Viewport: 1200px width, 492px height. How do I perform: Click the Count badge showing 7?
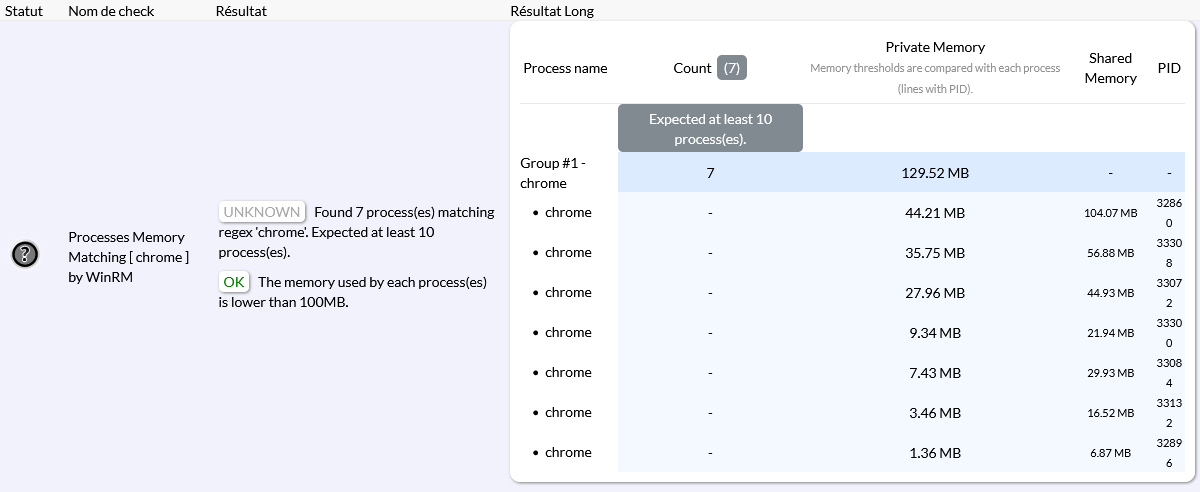732,68
